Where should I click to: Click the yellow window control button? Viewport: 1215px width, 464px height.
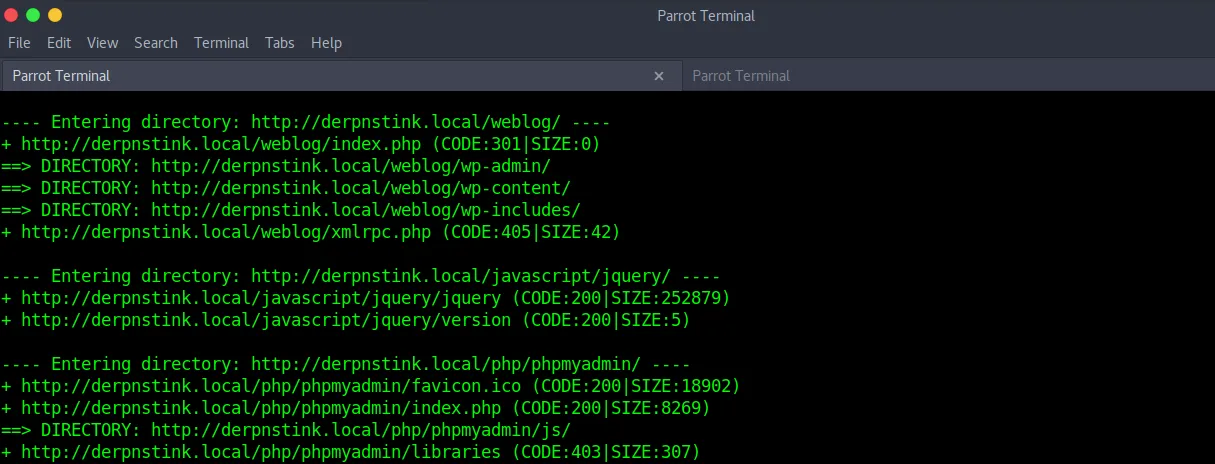55,15
